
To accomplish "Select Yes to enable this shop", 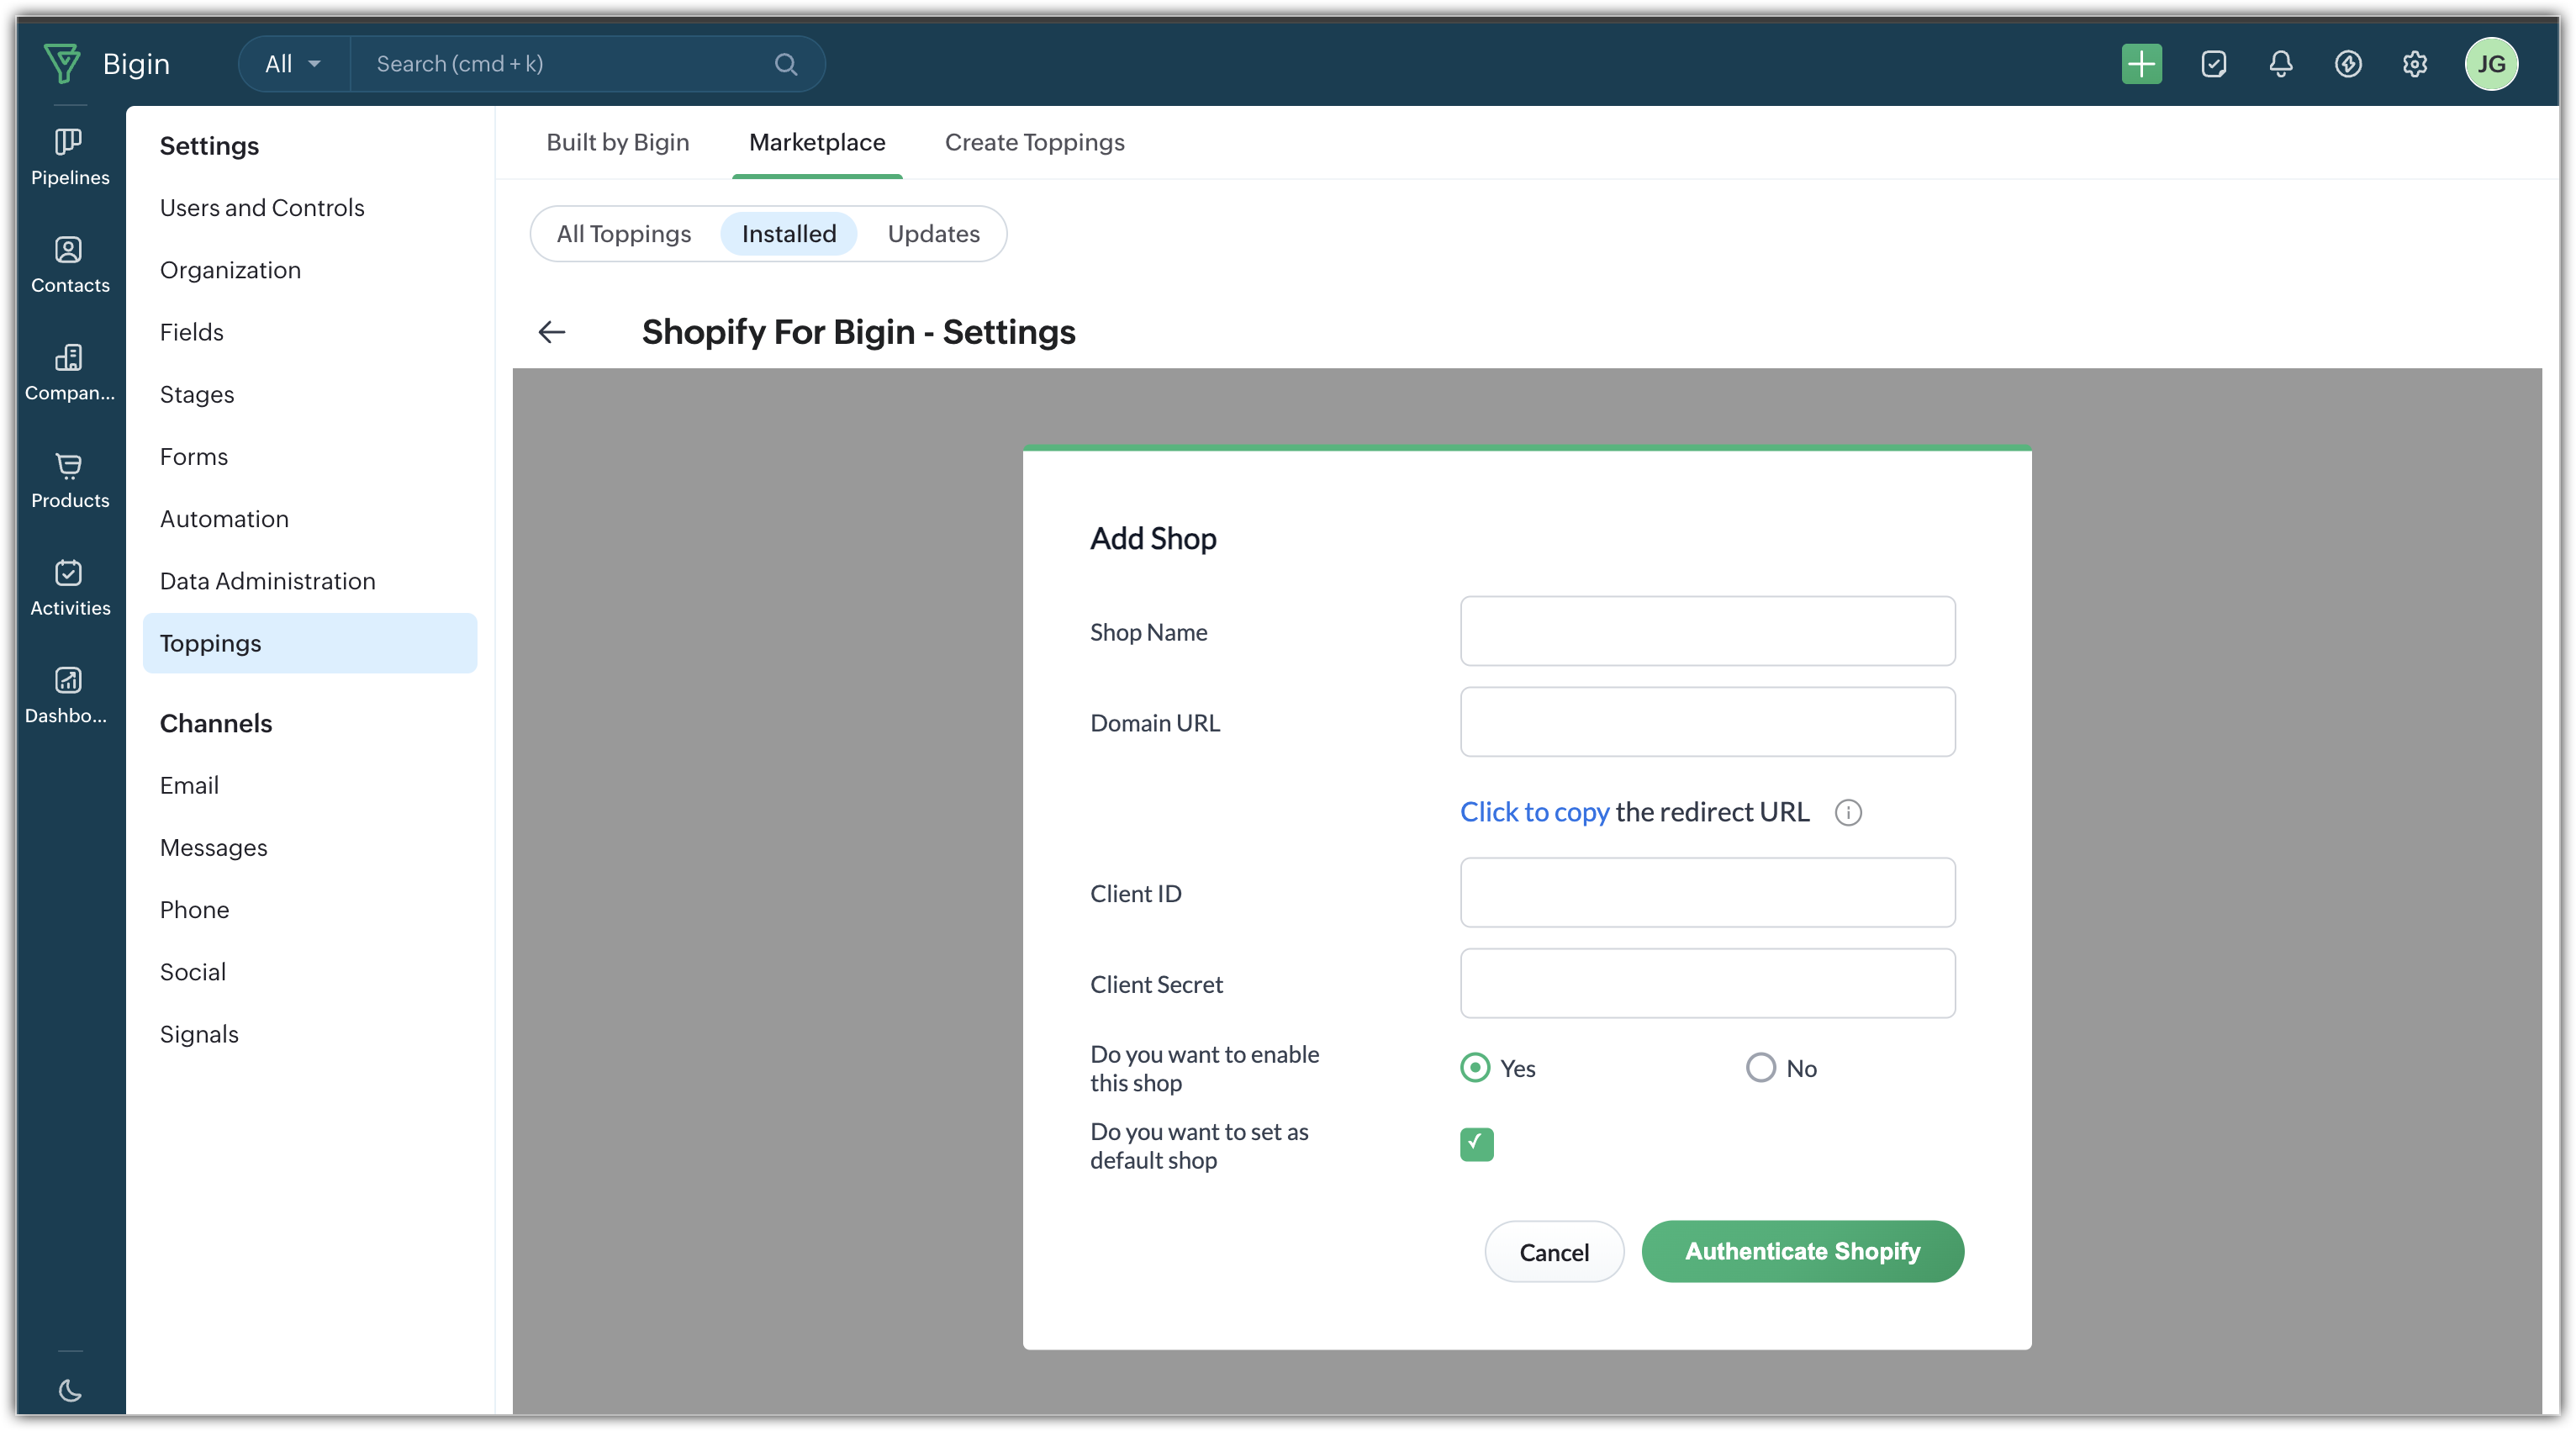I will pos(1475,1068).
